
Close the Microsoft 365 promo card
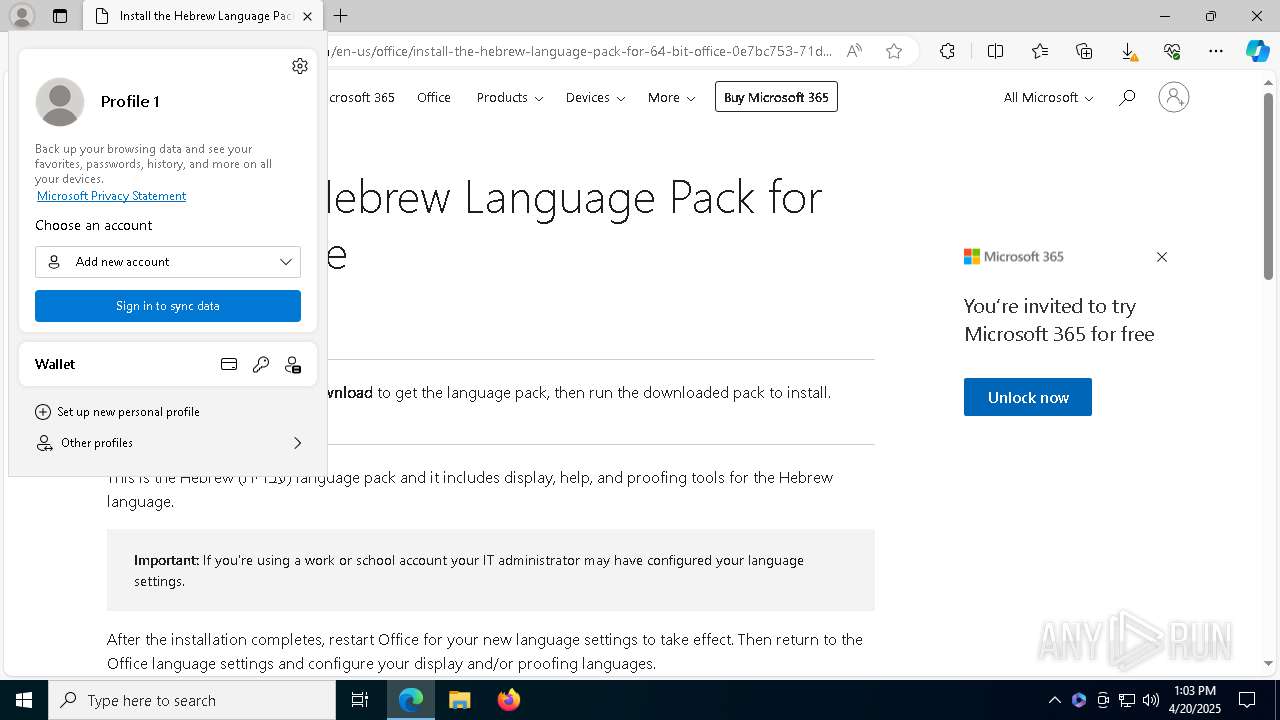1162,257
